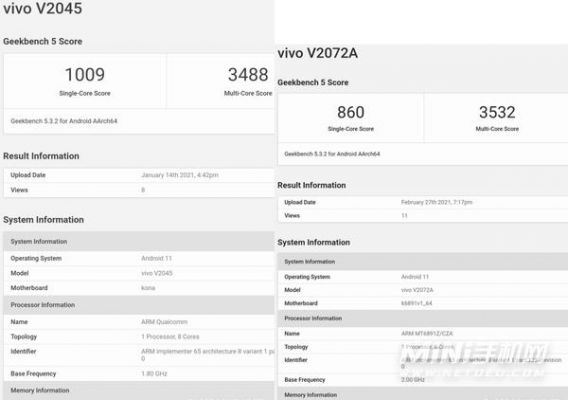
Task: Click Model label in V2045 table
Action: pos(20,273)
